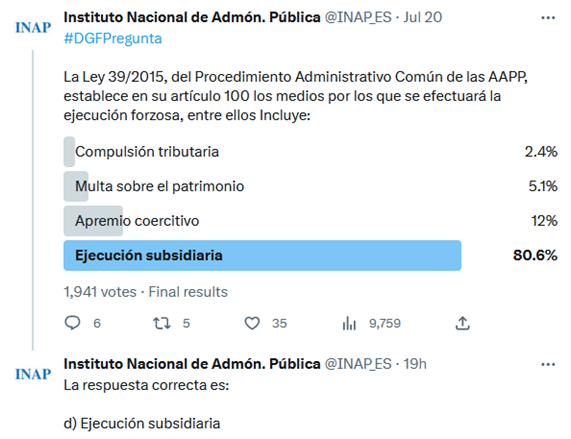Click INAP avatar on the first tweet
The width and height of the screenshot is (571, 439).
click(x=33, y=27)
